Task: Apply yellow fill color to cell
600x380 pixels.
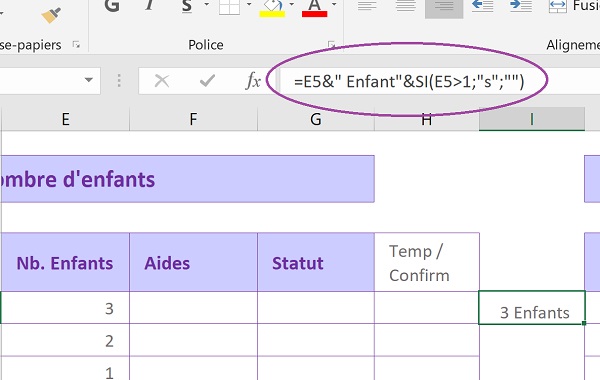Action: (x=272, y=8)
